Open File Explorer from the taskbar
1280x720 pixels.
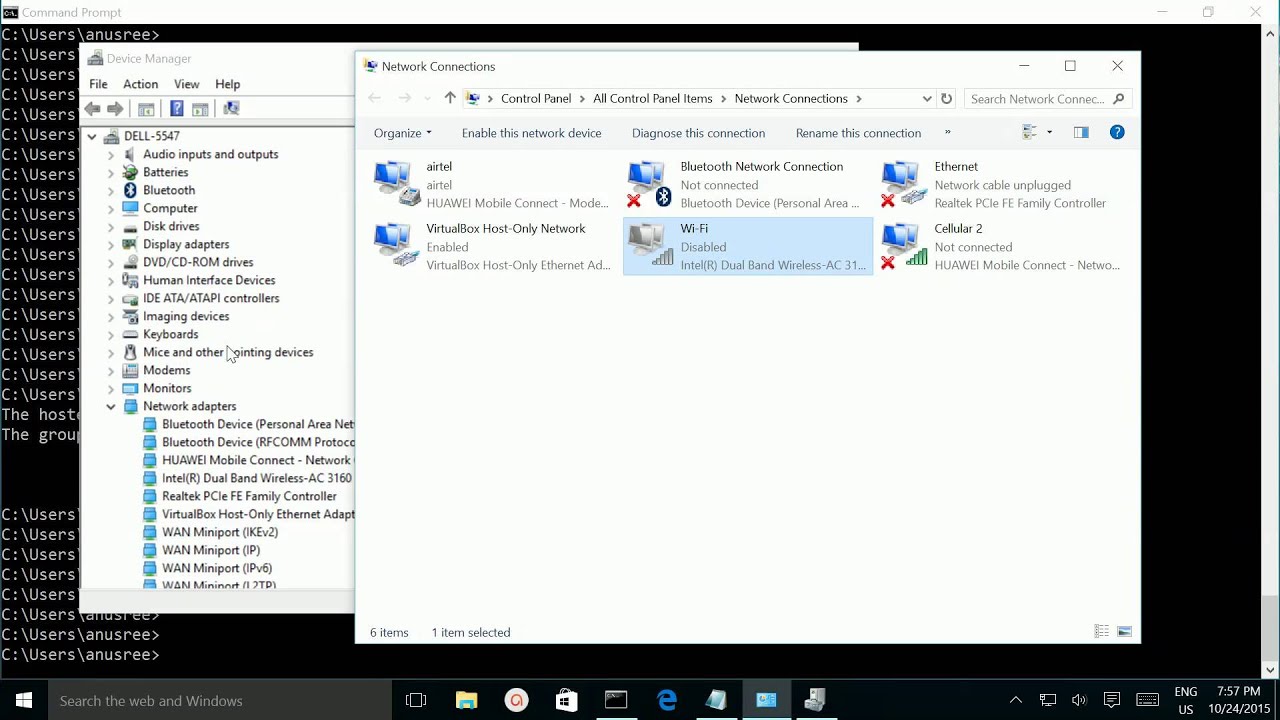[x=466, y=700]
